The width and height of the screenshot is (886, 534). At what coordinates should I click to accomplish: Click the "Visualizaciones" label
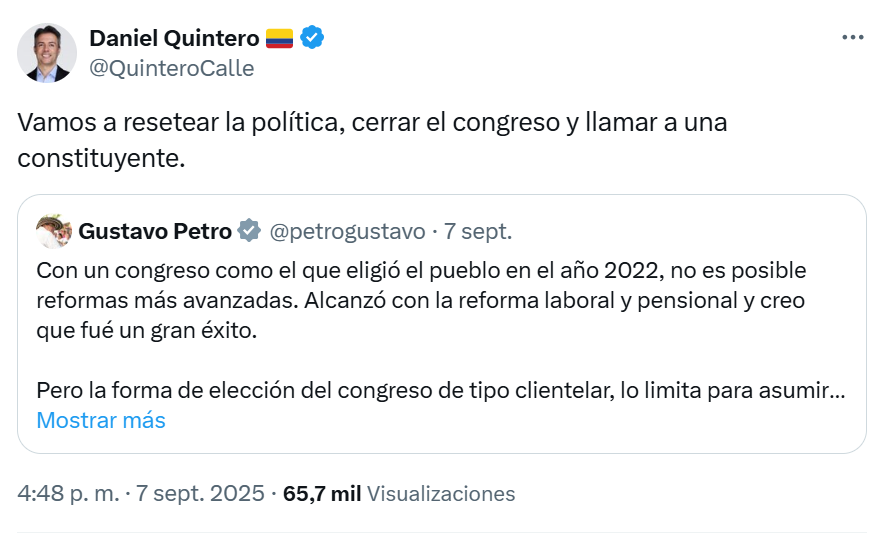tap(441, 493)
